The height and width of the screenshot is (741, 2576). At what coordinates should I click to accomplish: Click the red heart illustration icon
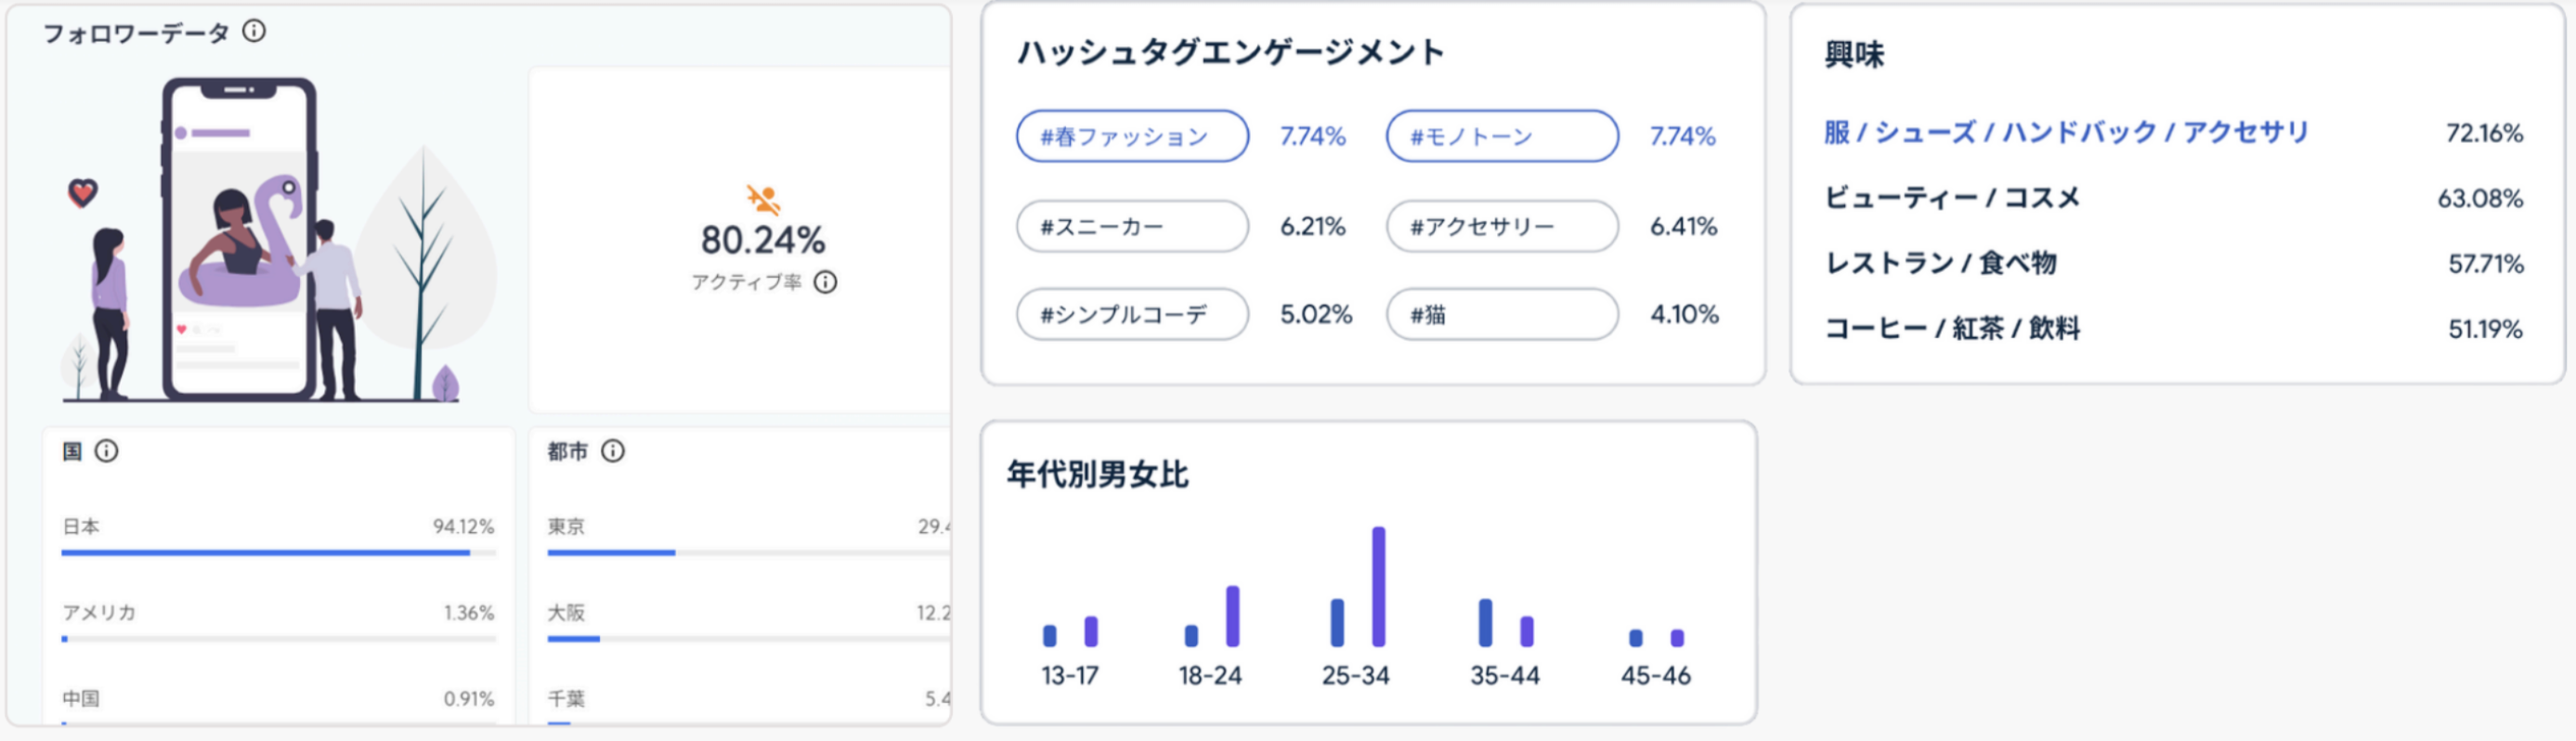[83, 192]
